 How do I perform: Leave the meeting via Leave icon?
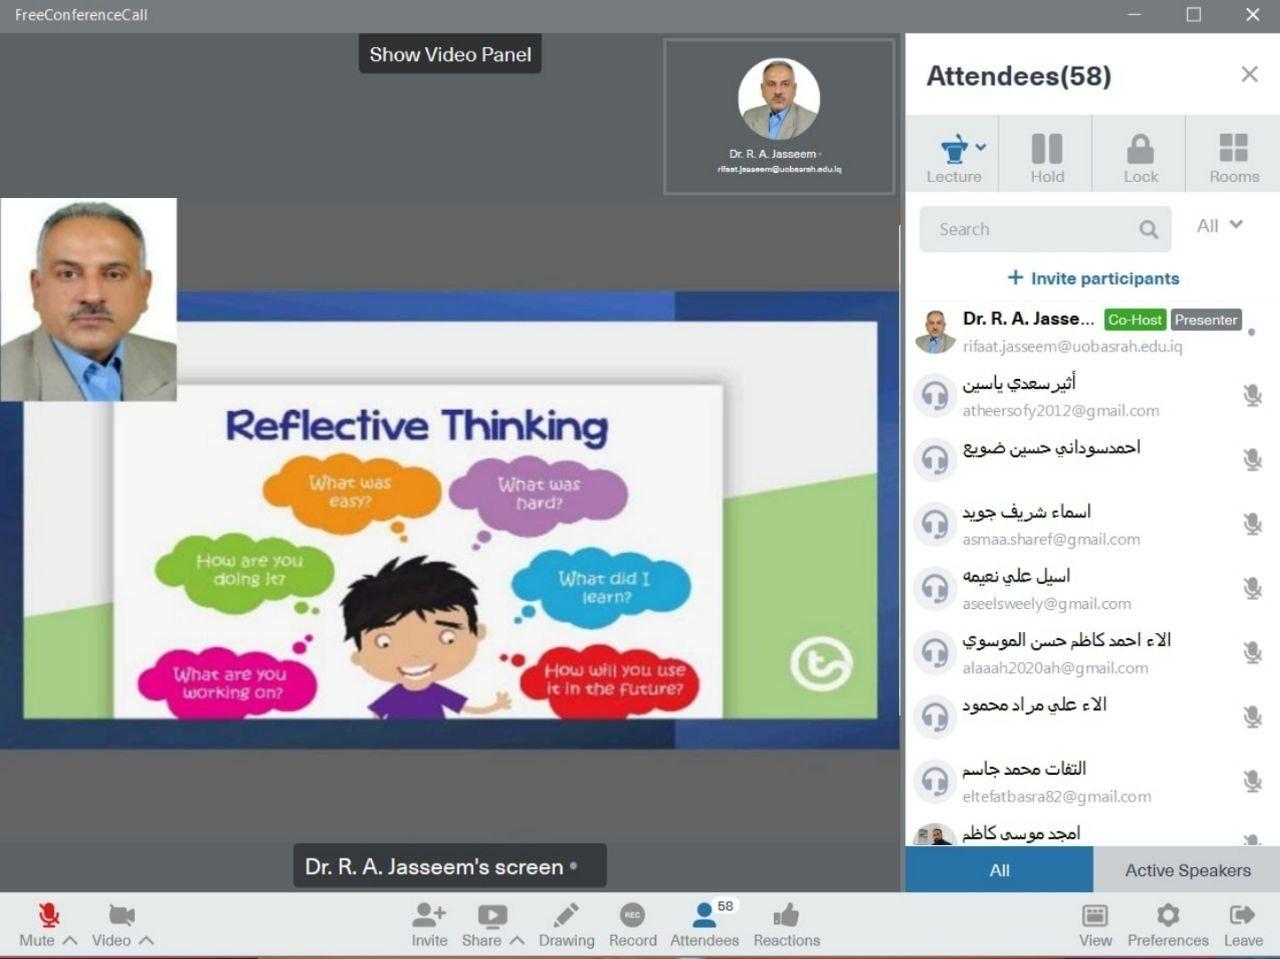(x=1242, y=915)
